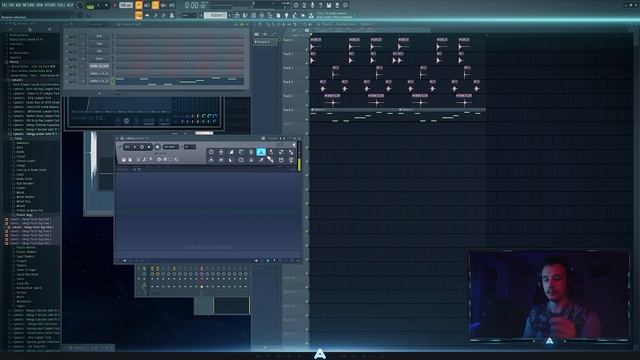Click the scissors cut icon in Edison's toolbar
This screenshot has height=360, width=640.
(138, 160)
